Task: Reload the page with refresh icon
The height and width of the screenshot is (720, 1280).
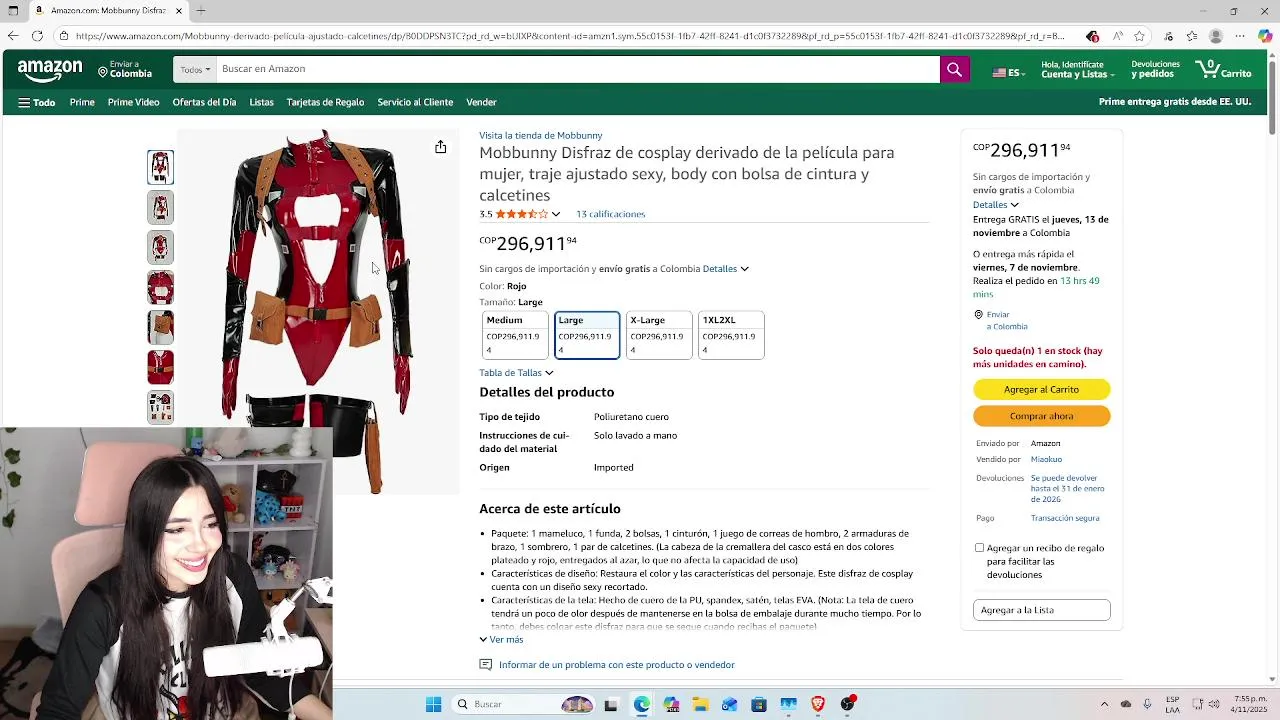Action: point(37,36)
